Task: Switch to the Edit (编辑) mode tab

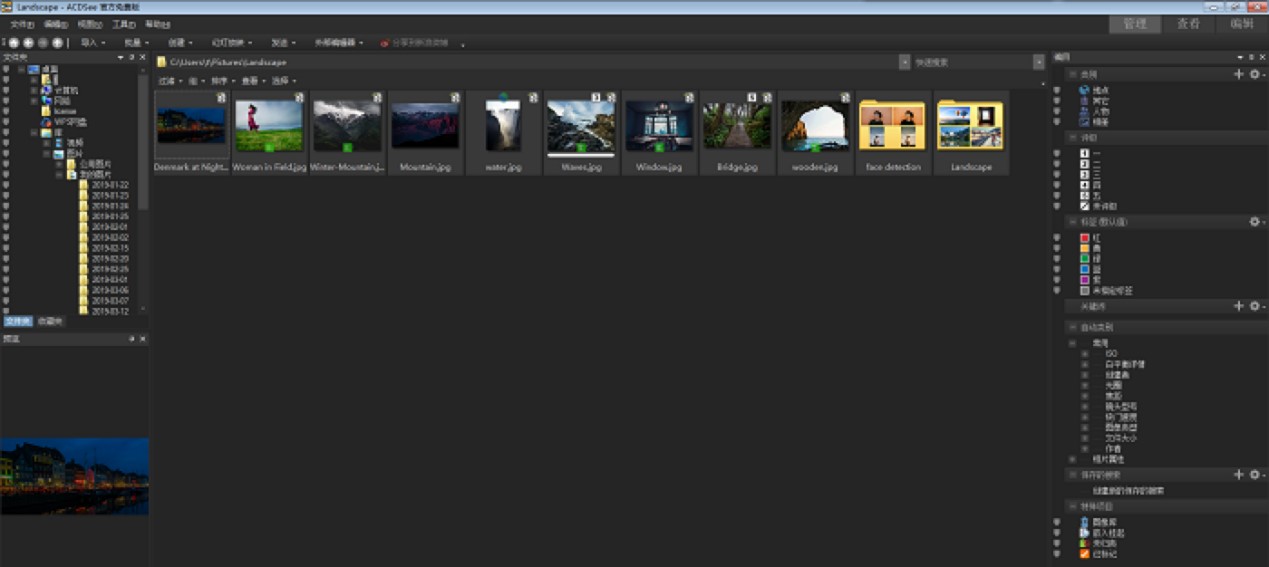Action: [1241, 24]
